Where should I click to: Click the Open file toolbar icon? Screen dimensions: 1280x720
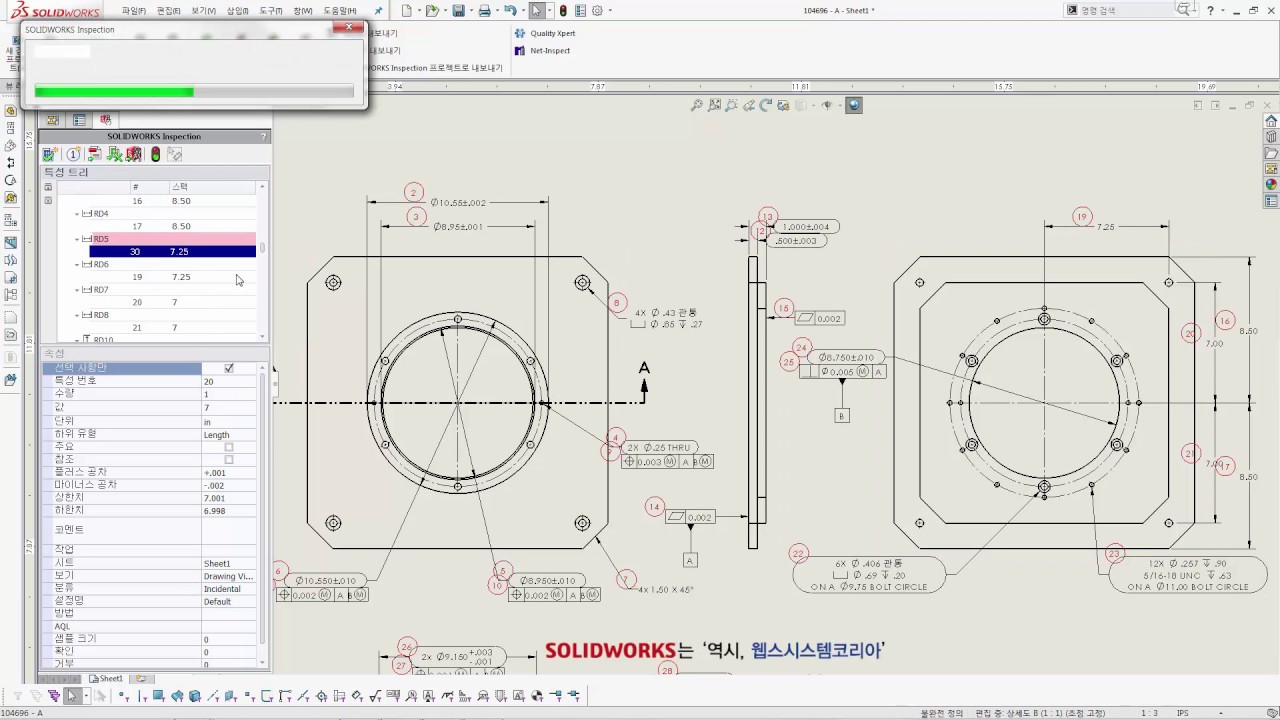(431, 11)
